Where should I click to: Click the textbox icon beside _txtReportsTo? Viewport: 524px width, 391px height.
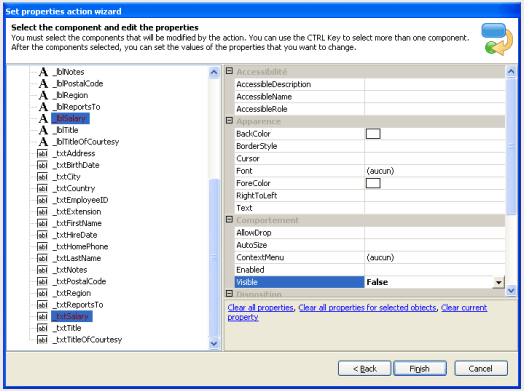tap(42, 305)
